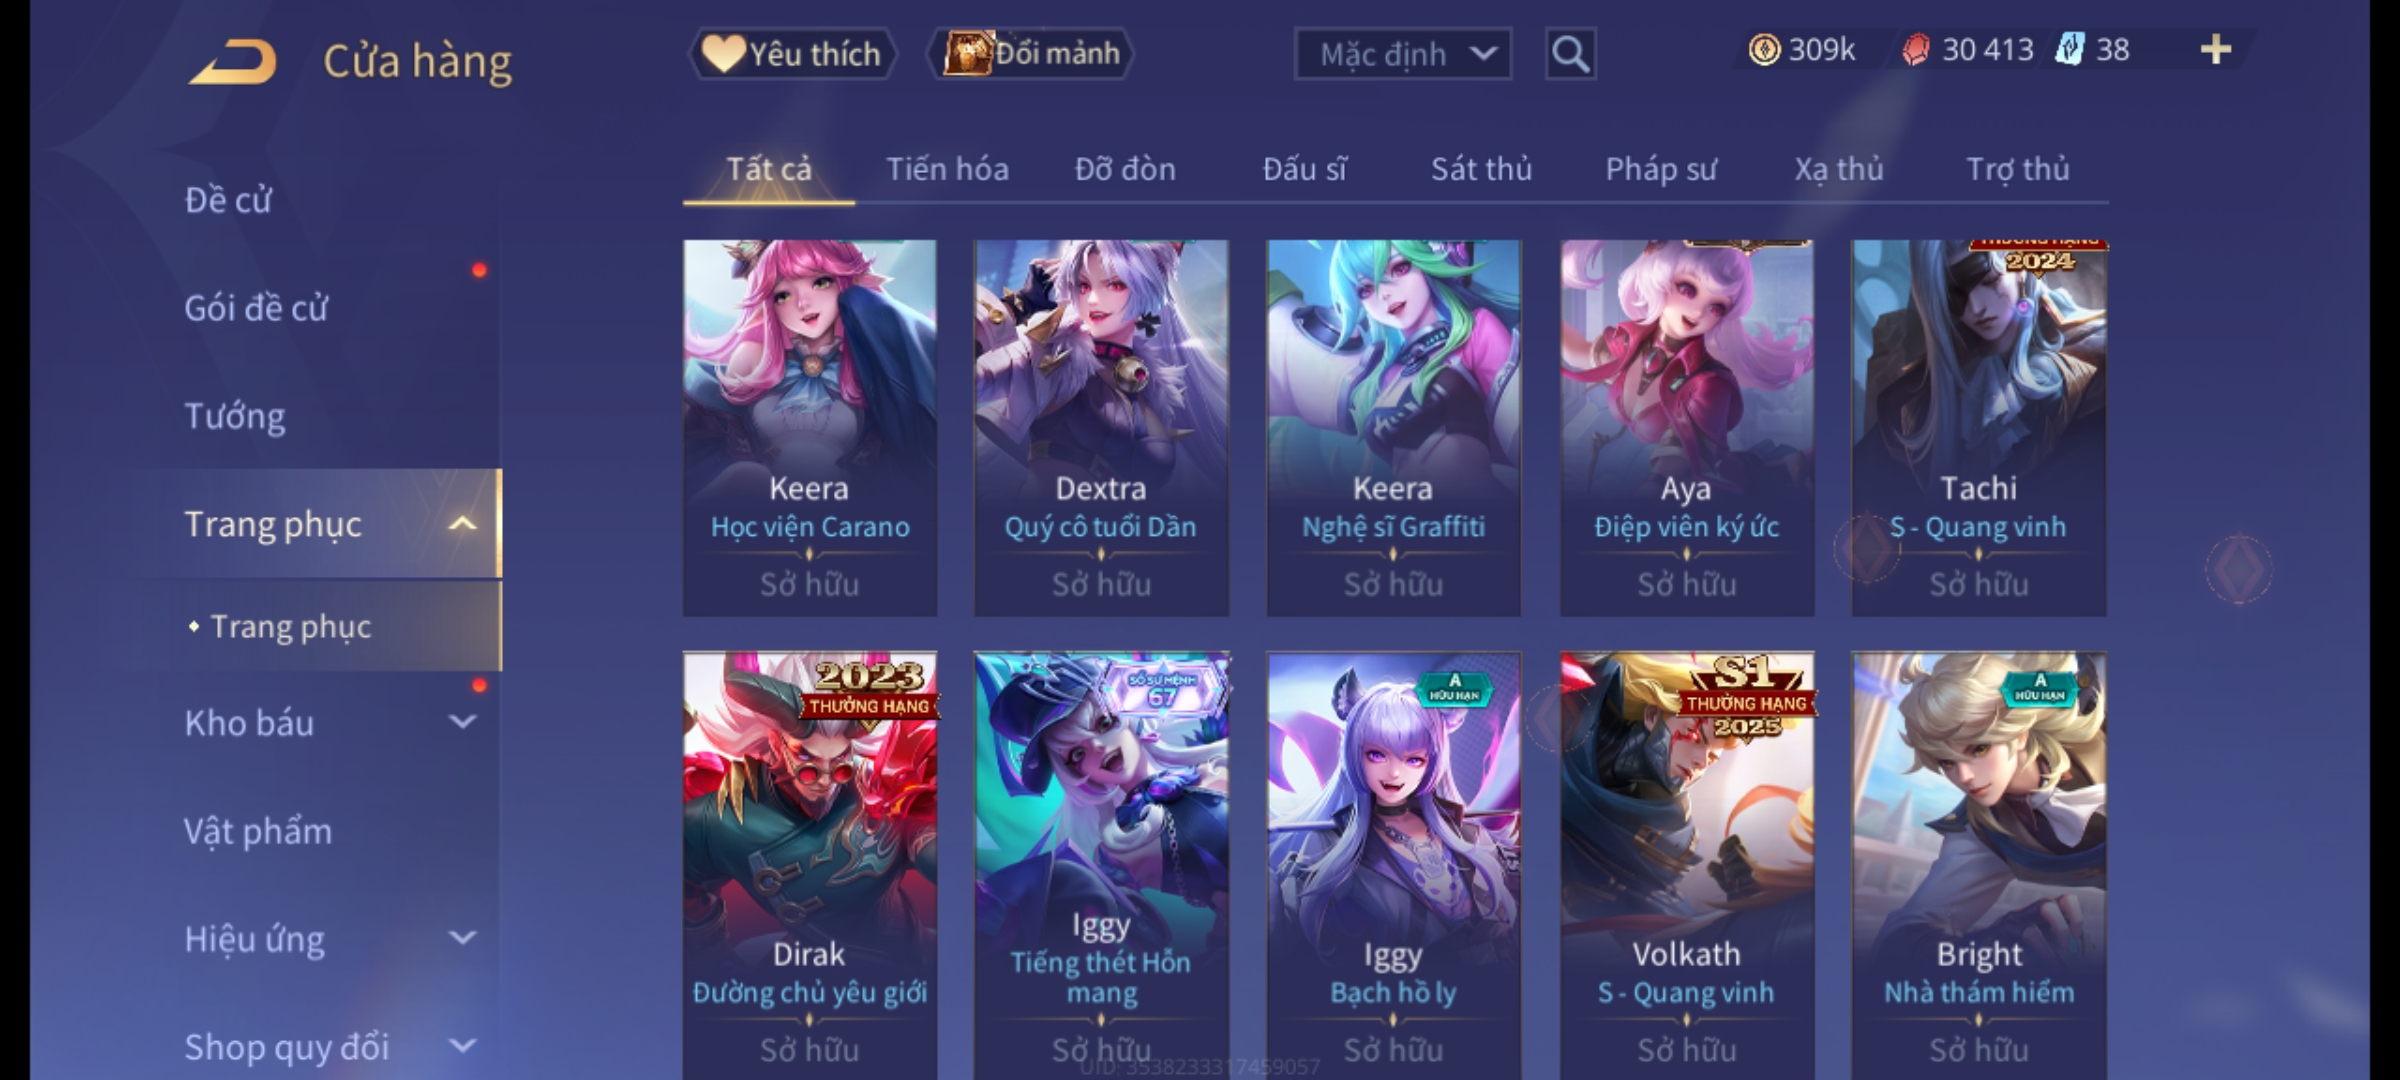The width and height of the screenshot is (2400, 1080).
Task: Switch to the Pháp sư tab
Action: 1660,169
